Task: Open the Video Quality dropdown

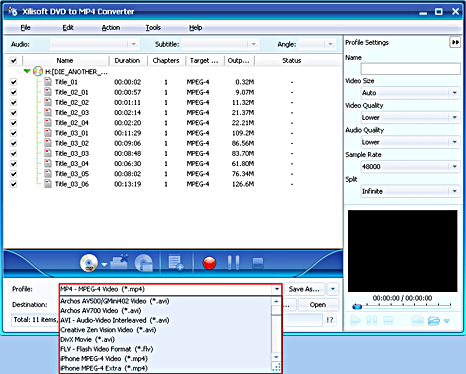Action: (411, 117)
